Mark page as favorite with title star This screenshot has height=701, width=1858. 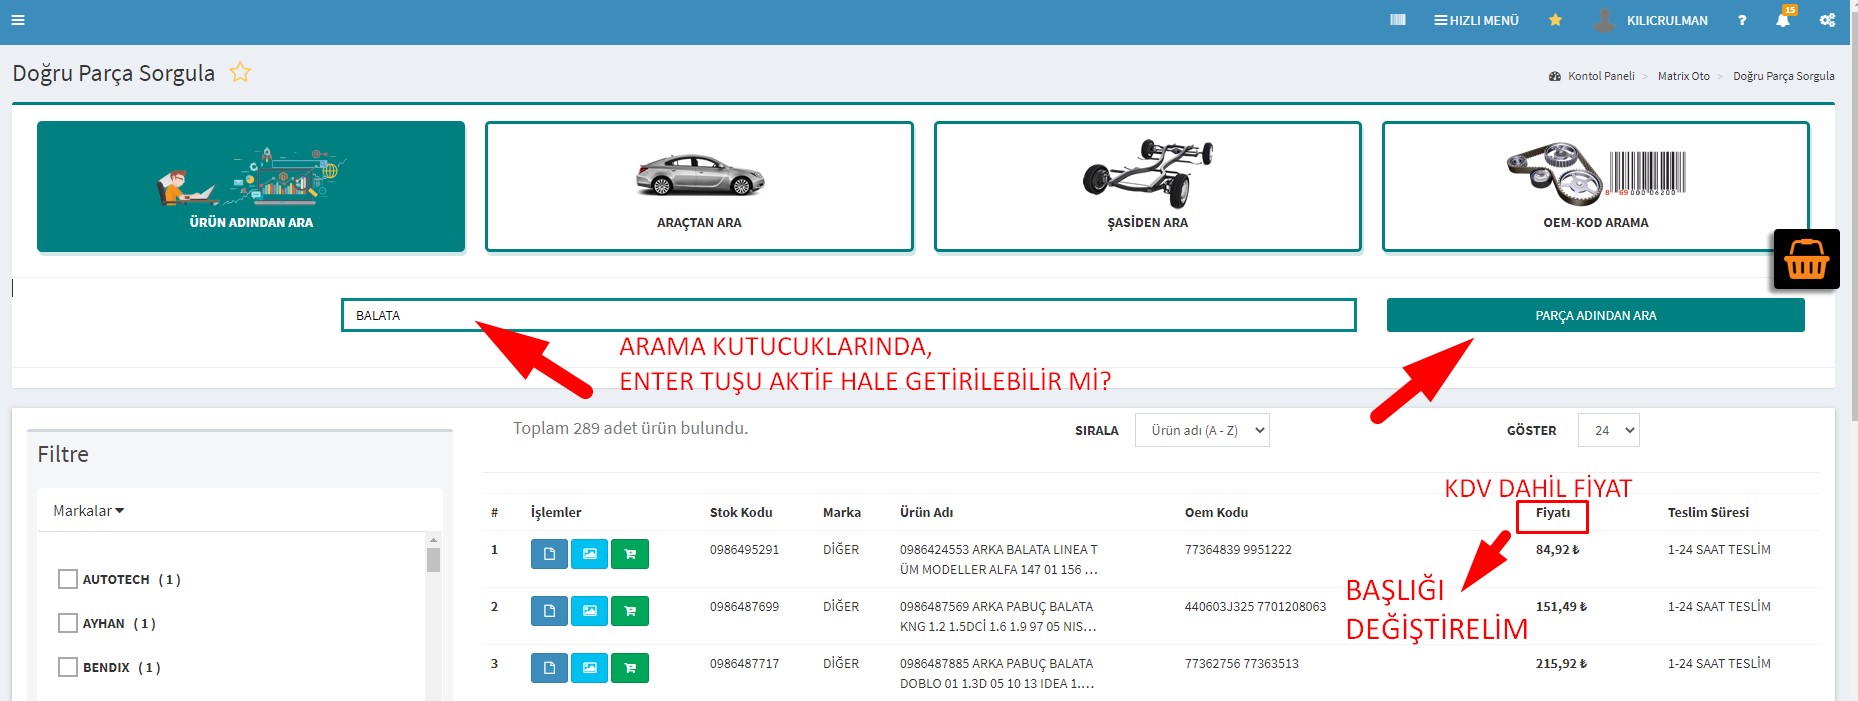coord(240,73)
